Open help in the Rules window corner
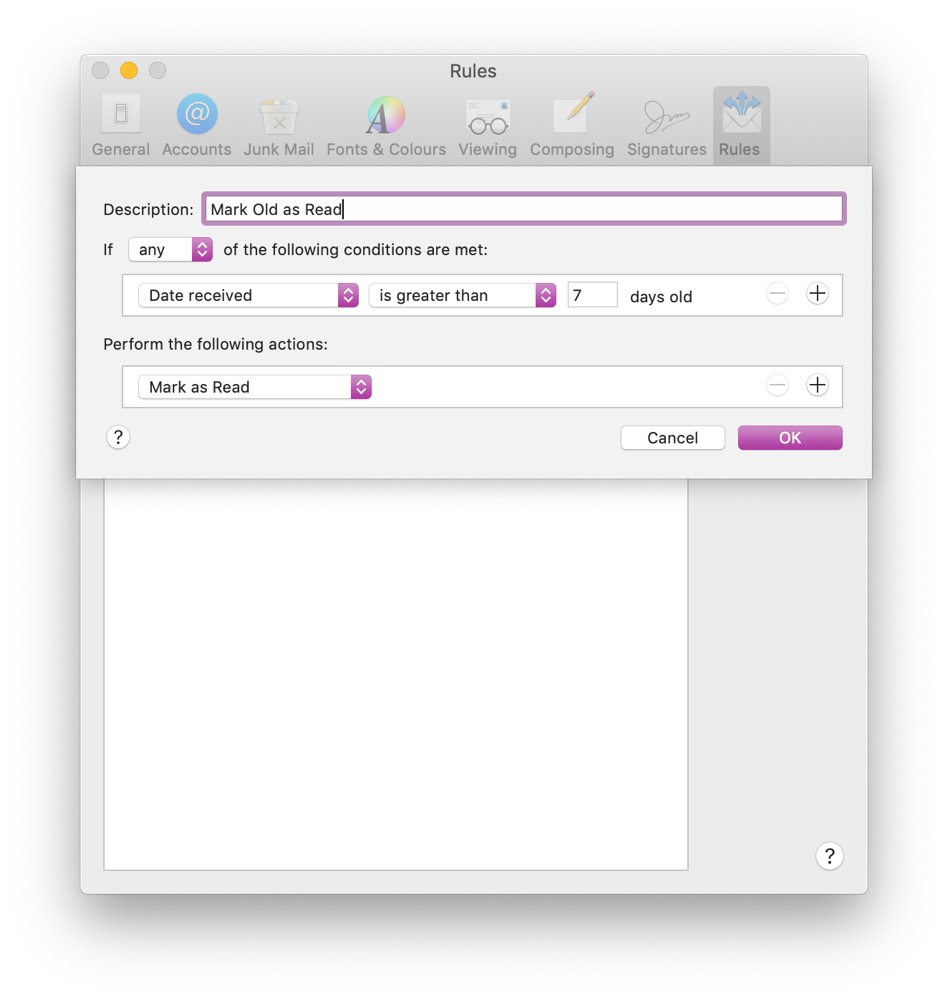This screenshot has height=1000, width=948. tap(829, 856)
